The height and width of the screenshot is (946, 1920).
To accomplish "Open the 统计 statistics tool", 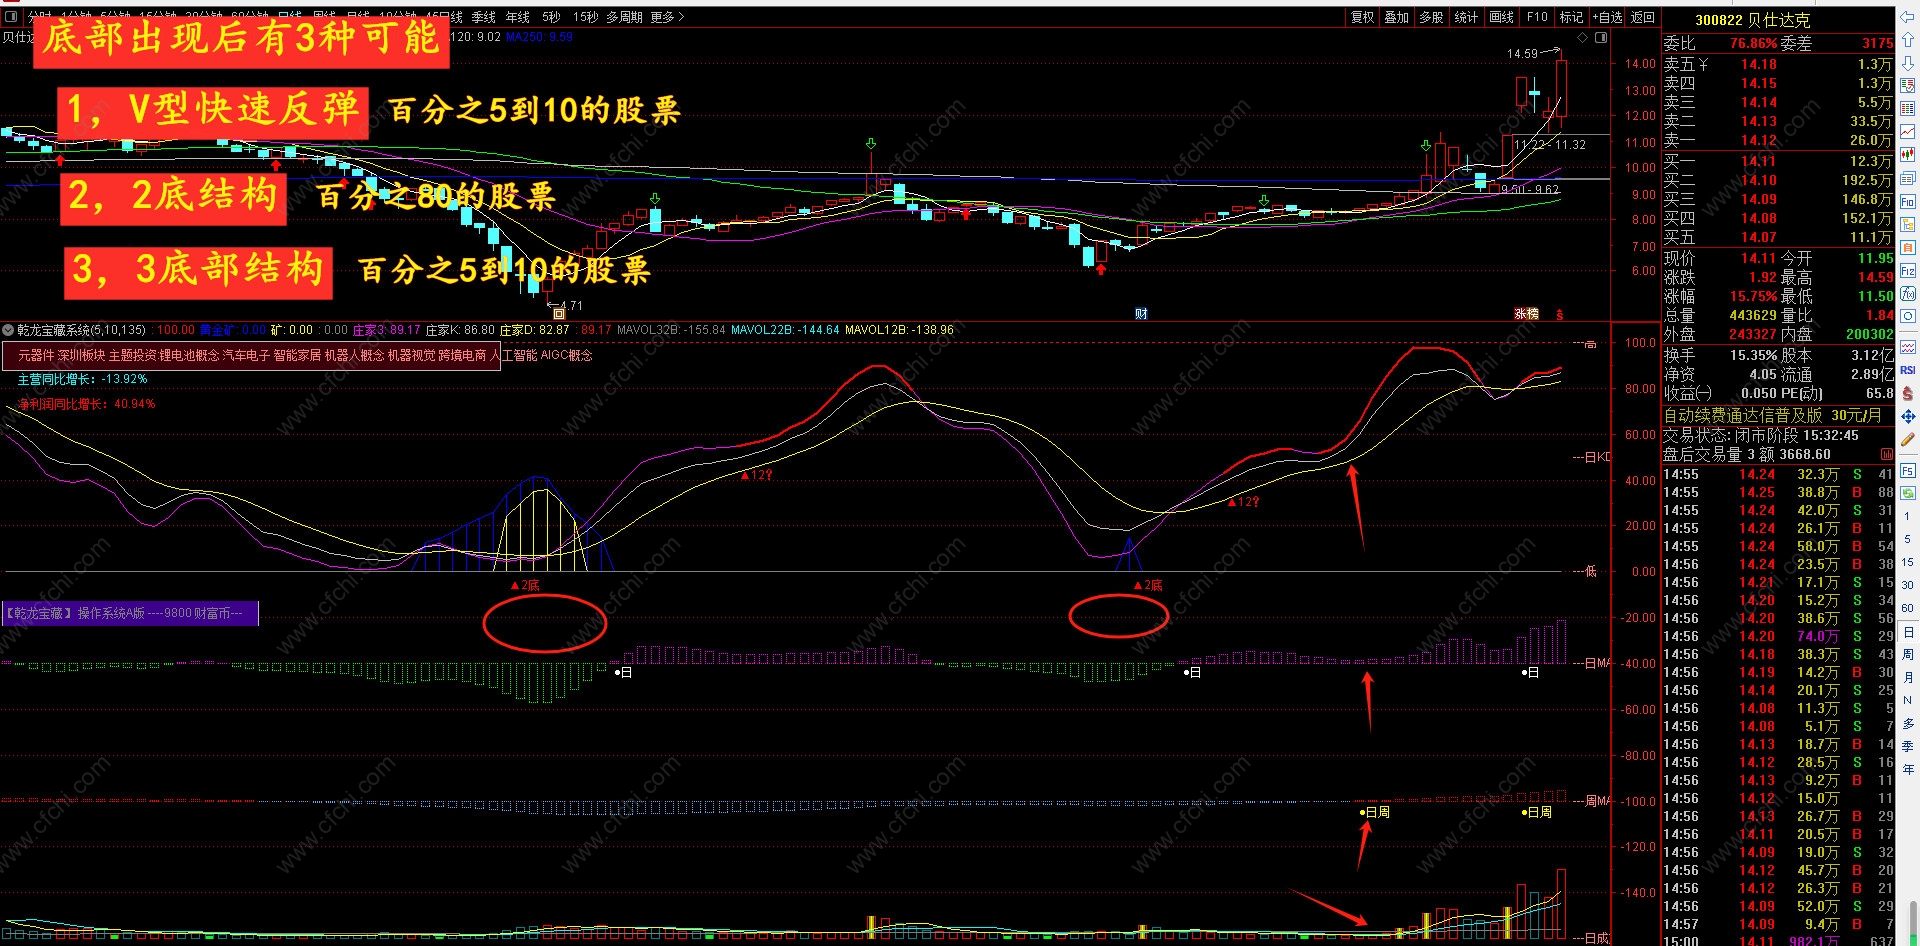I will coord(1467,17).
